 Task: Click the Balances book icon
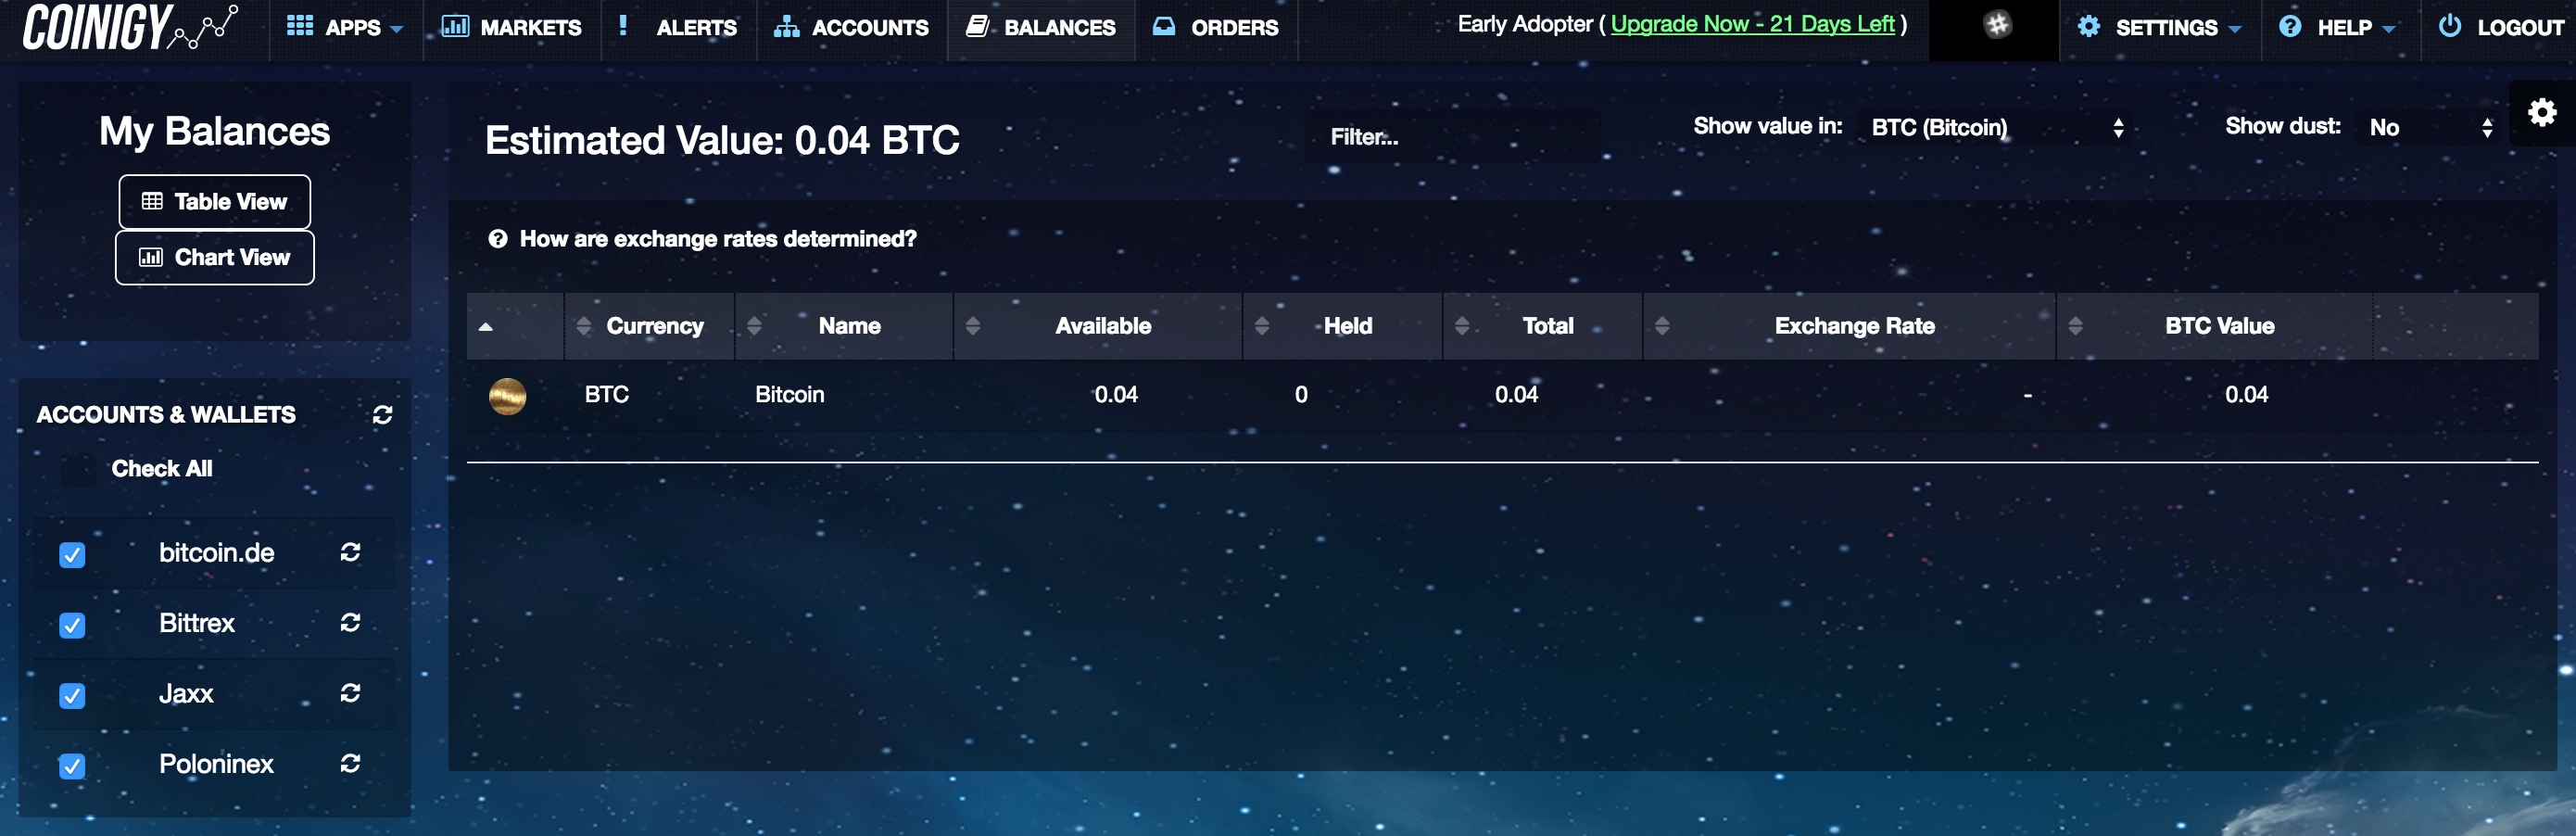tap(977, 26)
